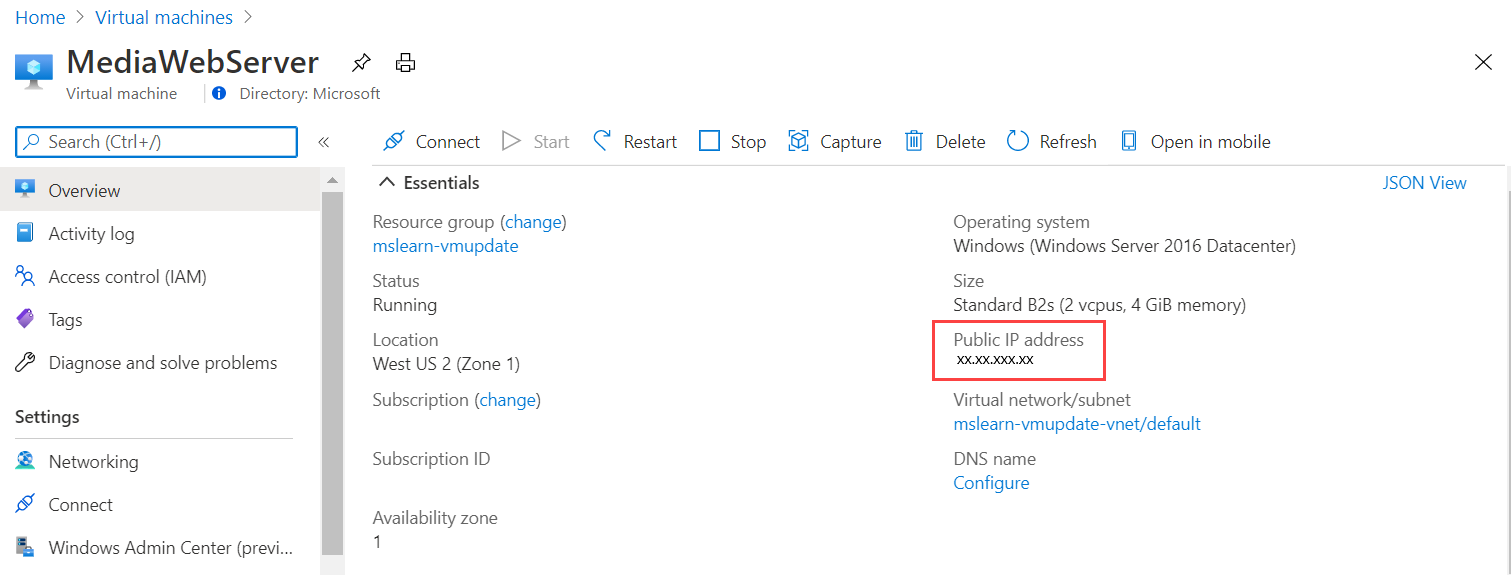Click the purple Tags icon
Screen dimensions: 1511x575
[26, 319]
